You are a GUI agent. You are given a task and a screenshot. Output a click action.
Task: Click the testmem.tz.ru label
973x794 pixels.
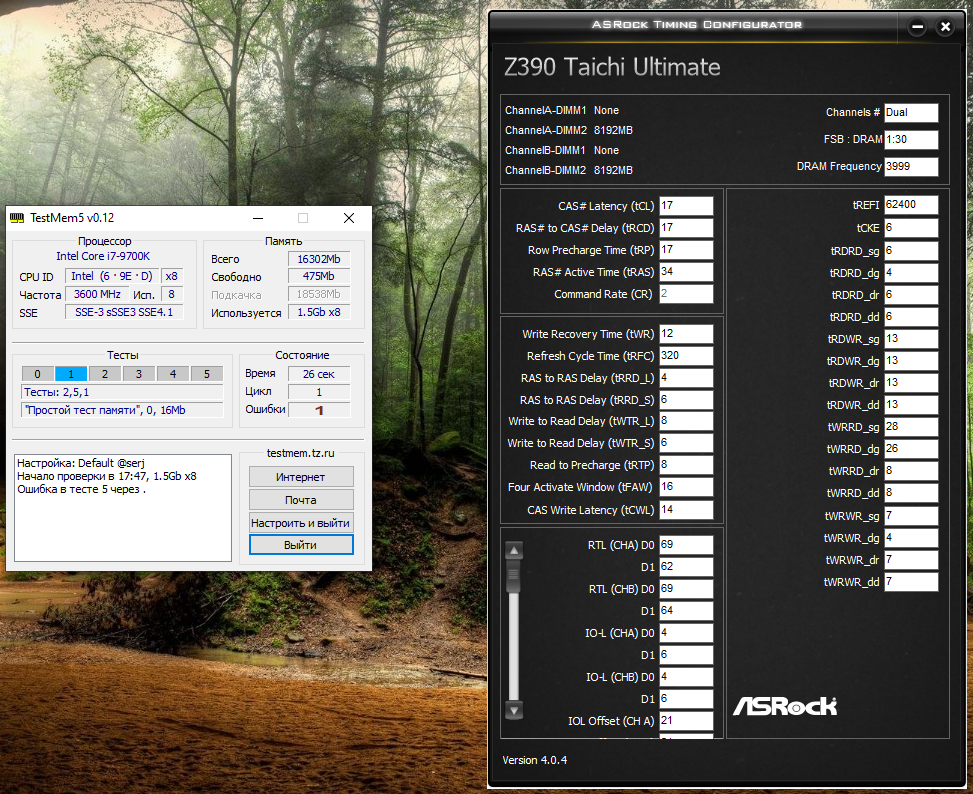point(301,453)
